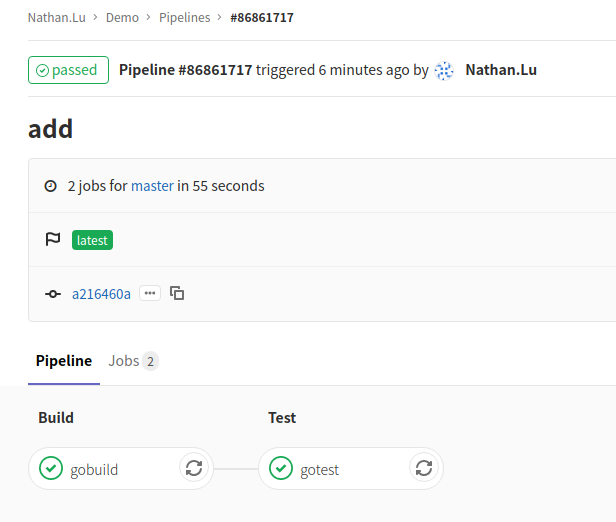Expand the commit description ellipsis
The image size is (616, 522).
pyautogui.click(x=150, y=293)
